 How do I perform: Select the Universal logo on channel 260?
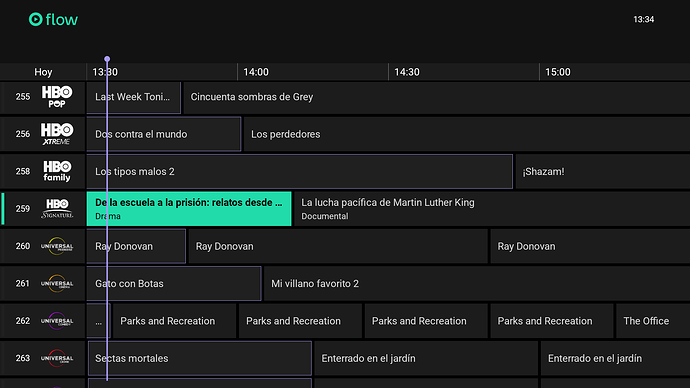pyautogui.click(x=57, y=246)
